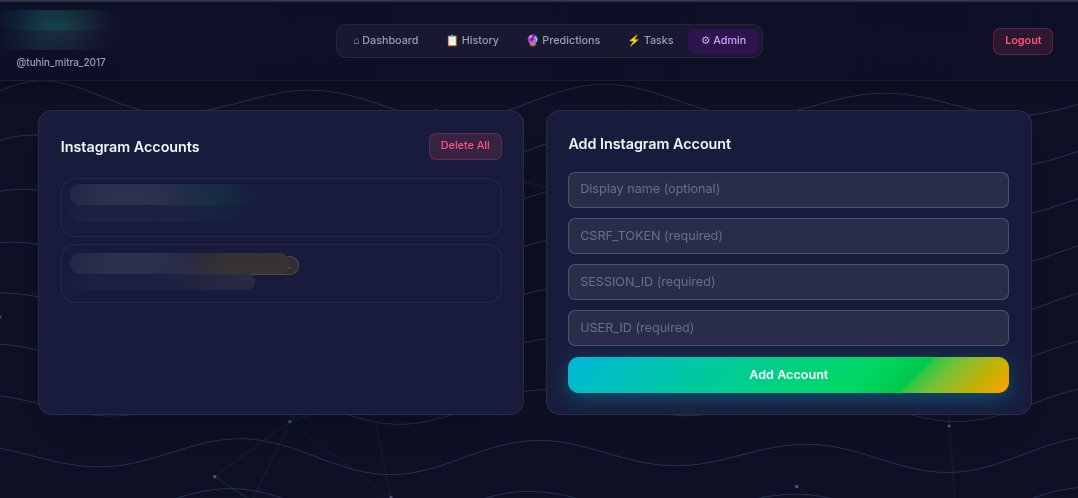
Task: Click the @tuhin_mitra_2017 username
Action: tap(61, 63)
